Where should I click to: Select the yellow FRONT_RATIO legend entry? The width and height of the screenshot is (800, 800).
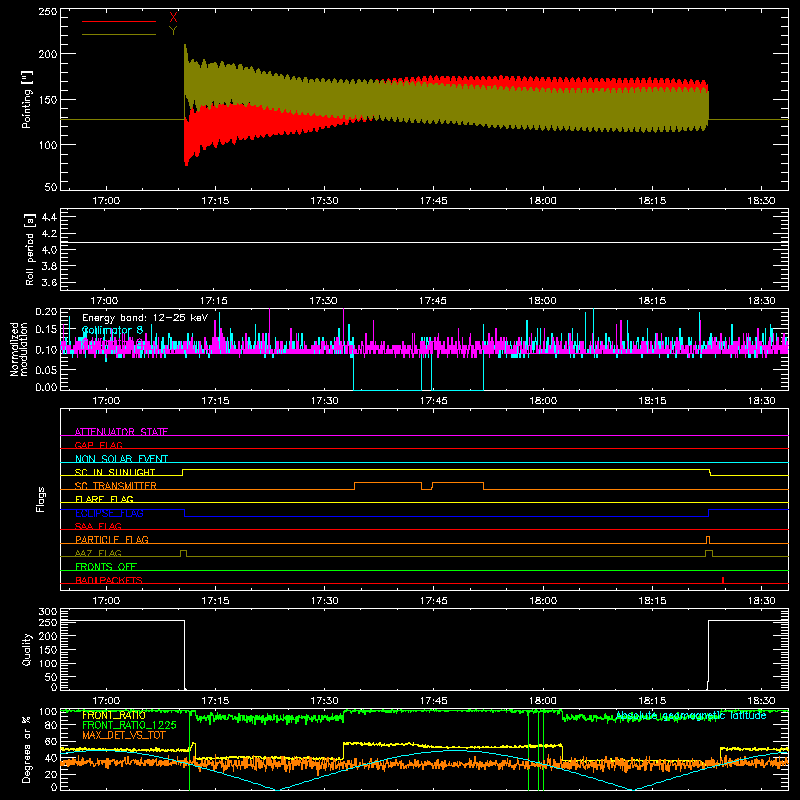[x=114, y=715]
